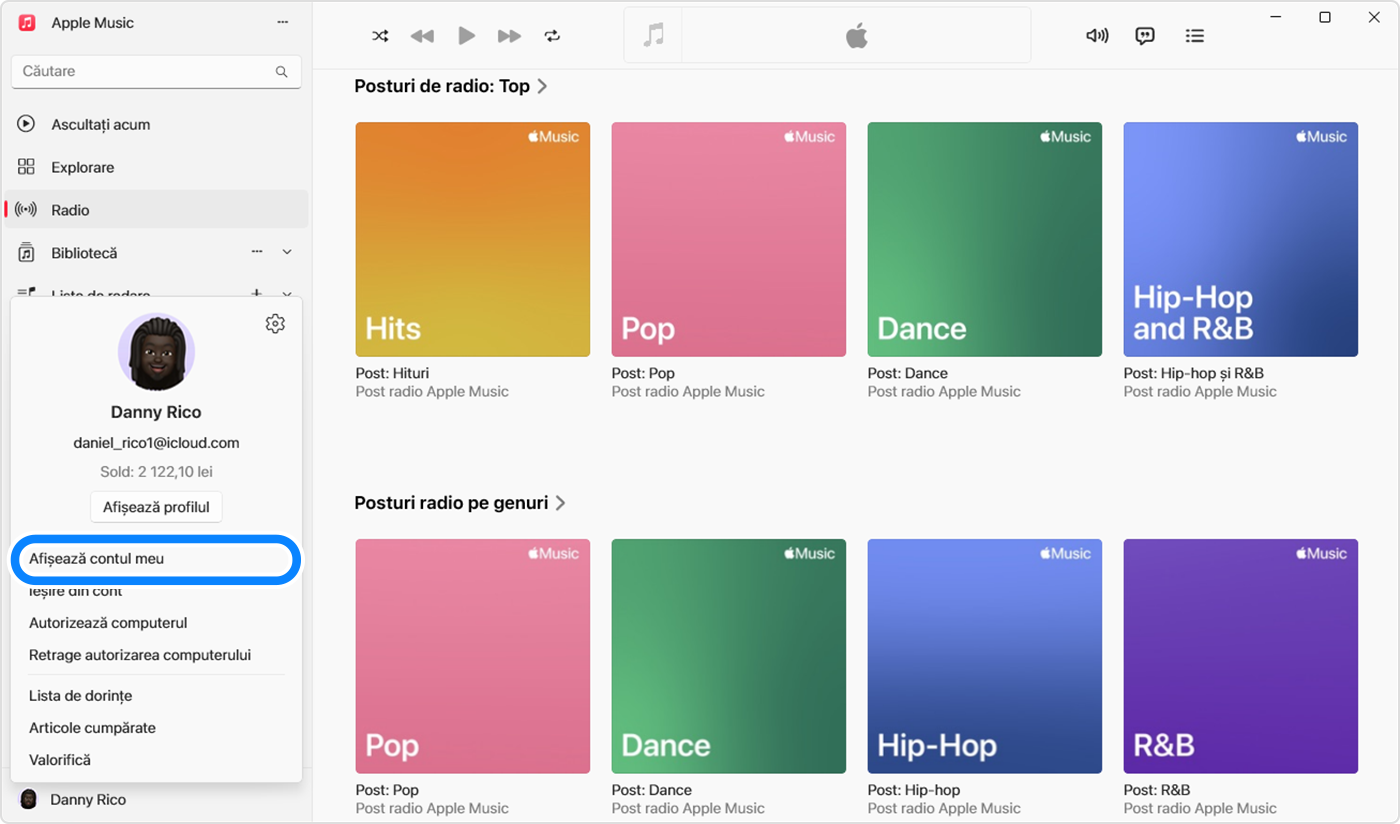1400x824 pixels.
Task: Select Valorifică option
Action: coord(60,760)
